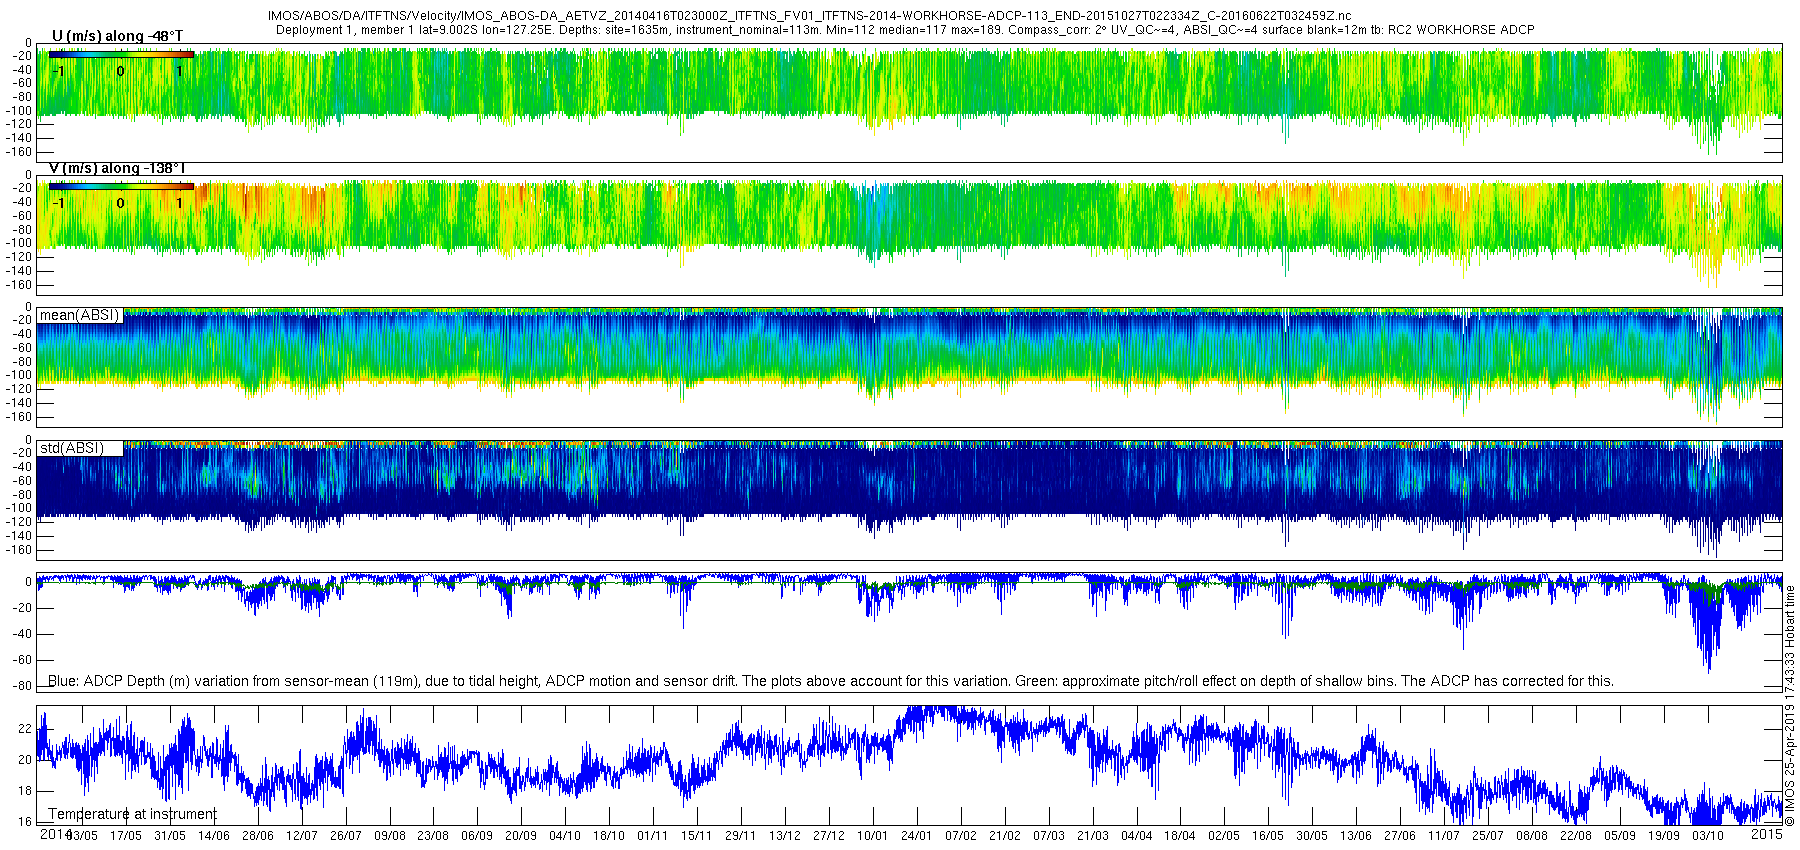
Task: Click the '05/09' date tick
Action: tap(1620, 836)
